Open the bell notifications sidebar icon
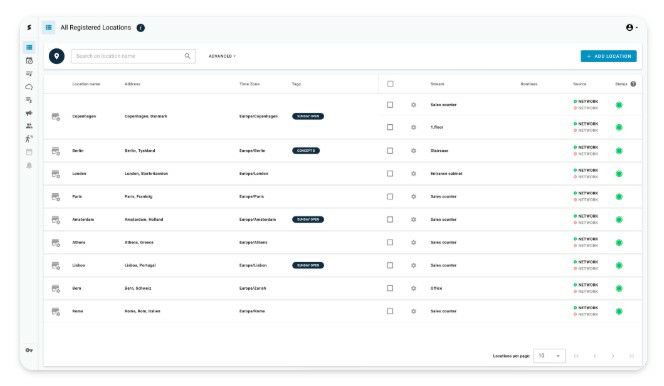Image resolution: width=664 pixels, height=386 pixels. pos(29,165)
